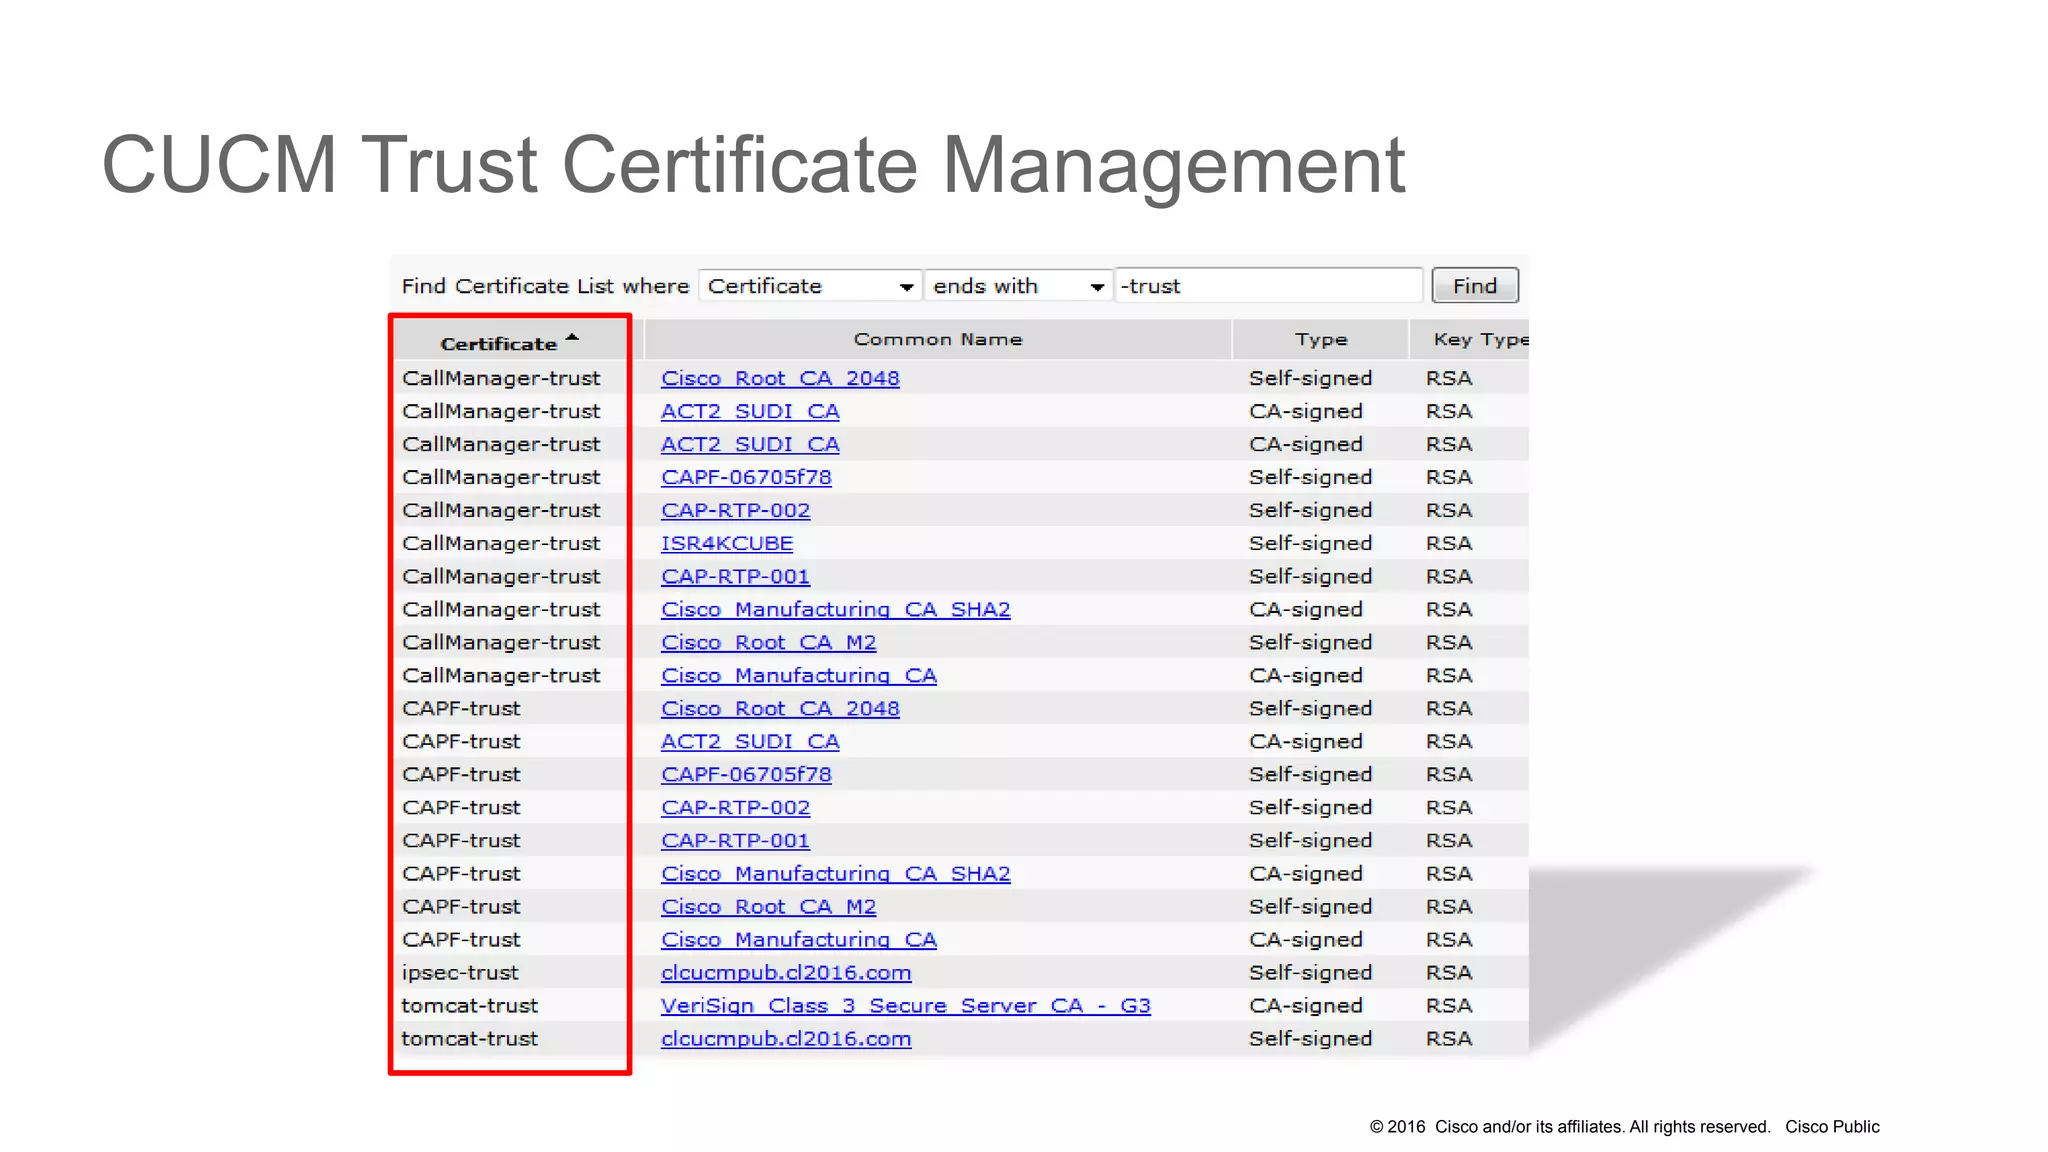This screenshot has width=2048, height=1152.
Task: Open the Certificate field dropdown
Action: pyautogui.click(x=810, y=286)
